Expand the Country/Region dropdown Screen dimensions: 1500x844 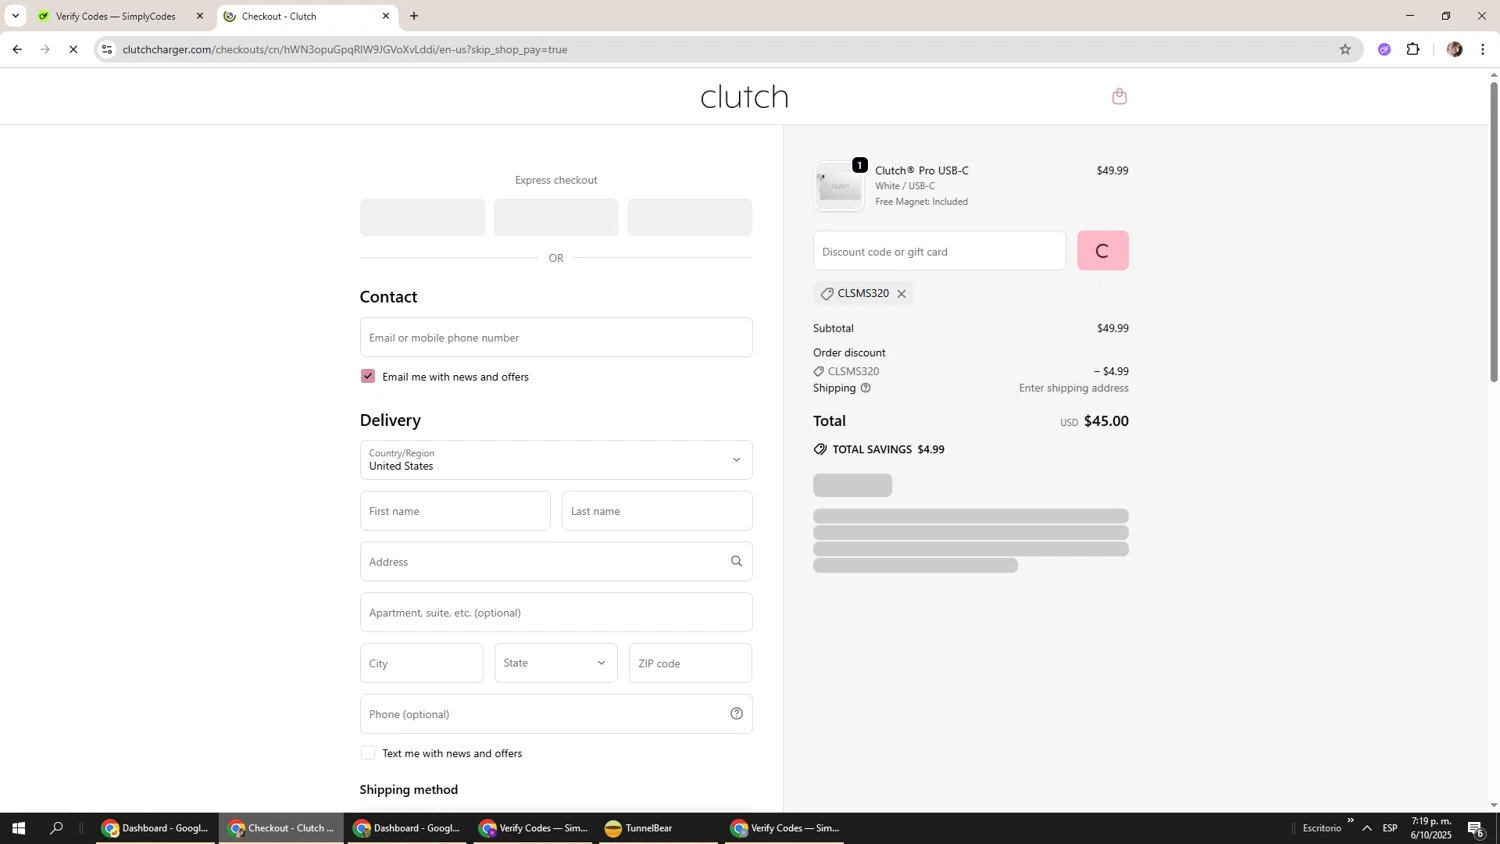(x=556, y=460)
